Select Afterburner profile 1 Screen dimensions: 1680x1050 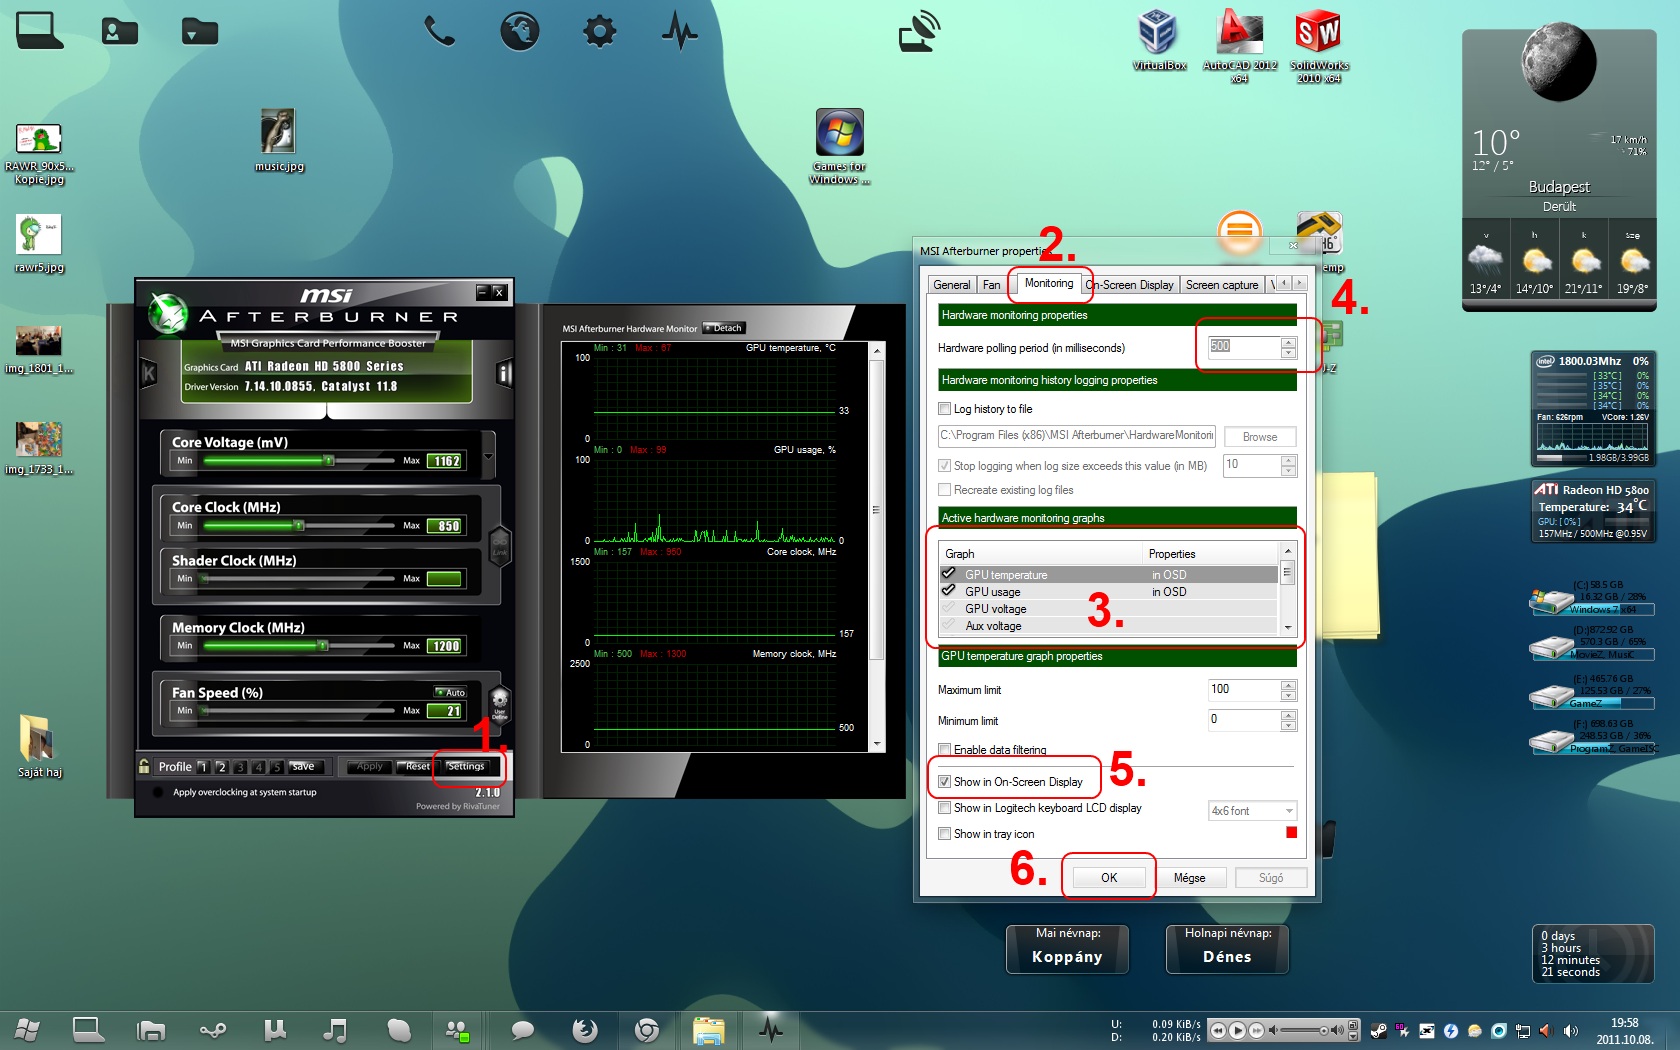coord(203,767)
